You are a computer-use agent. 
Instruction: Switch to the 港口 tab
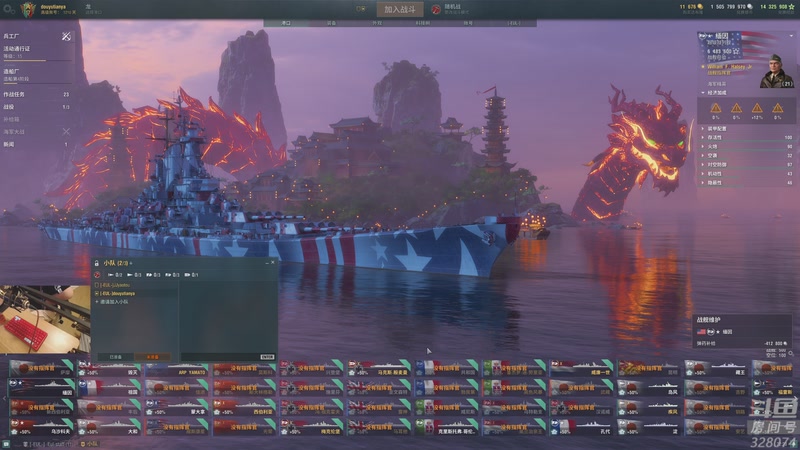tap(286, 23)
